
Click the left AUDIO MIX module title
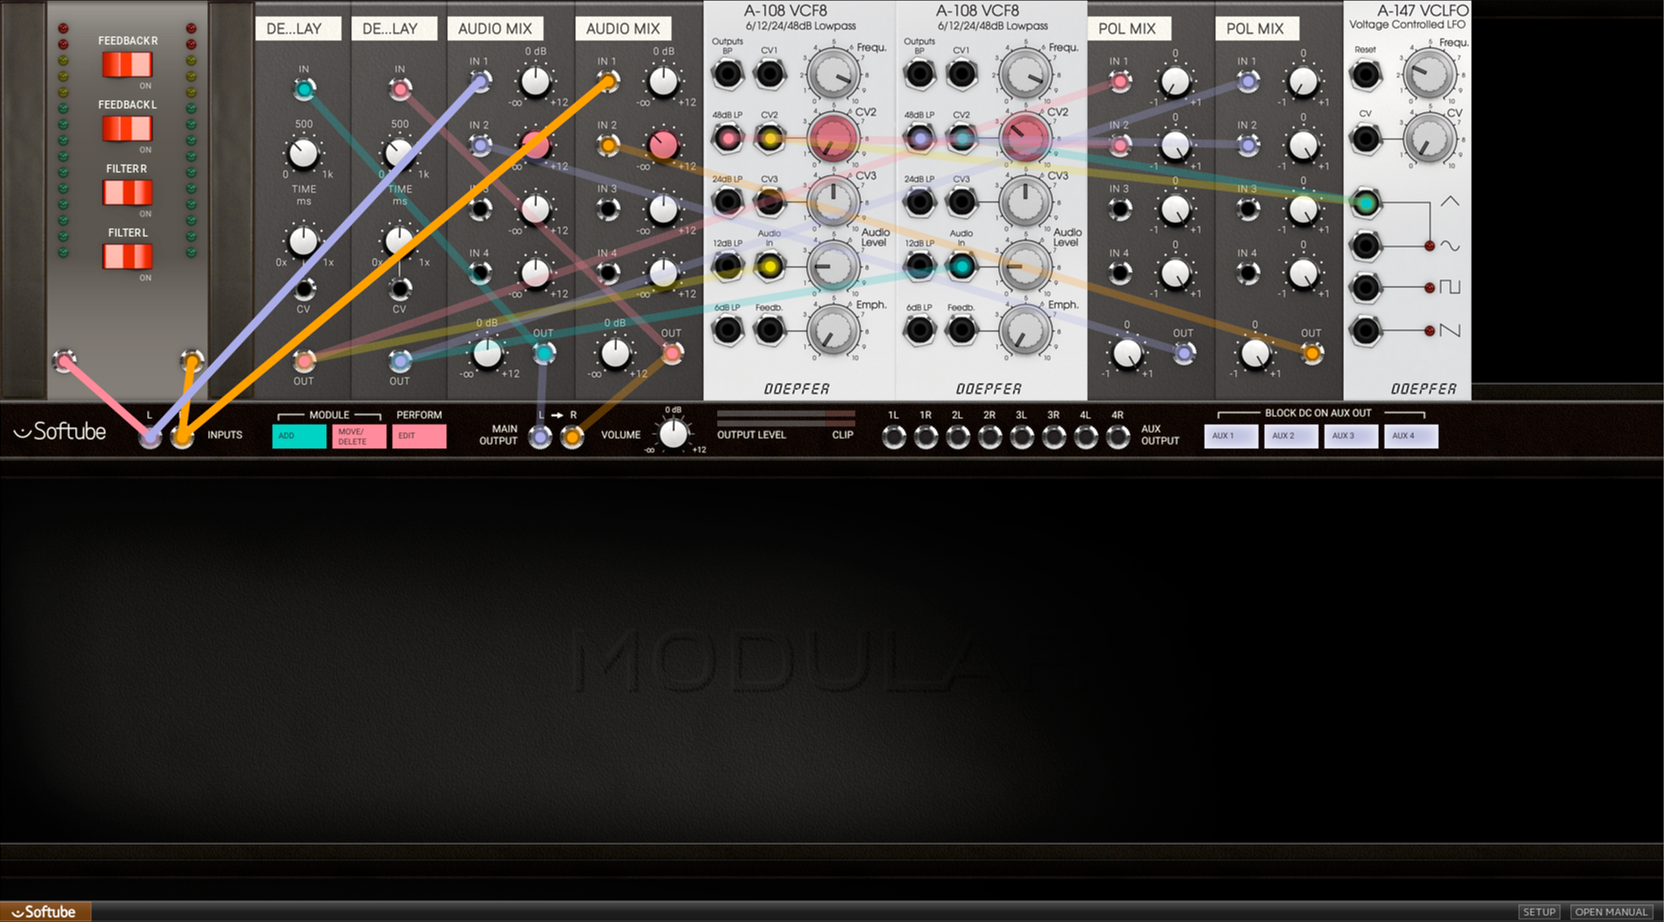(x=495, y=29)
